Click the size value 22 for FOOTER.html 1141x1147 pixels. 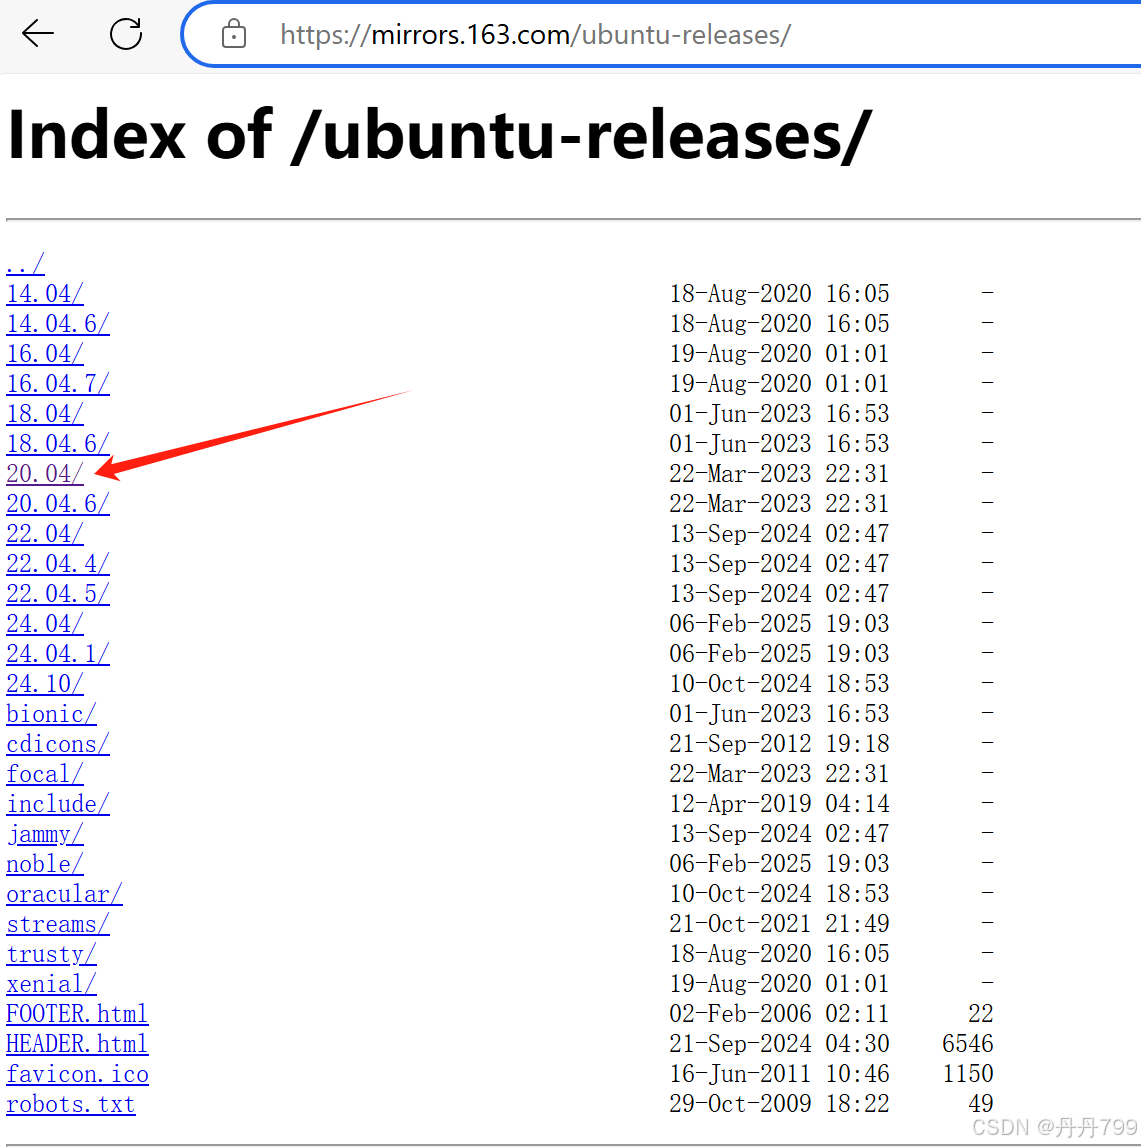coord(981,1014)
